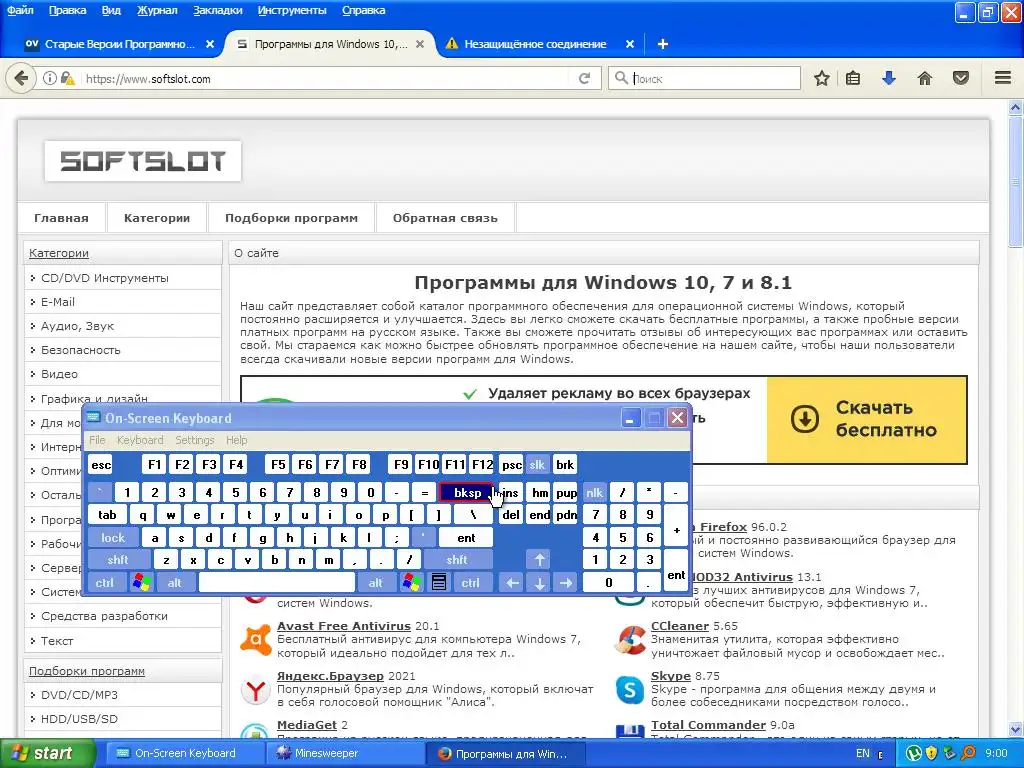The image size is (1024, 768).
Task: Open the Windows start button
Action: point(47,753)
